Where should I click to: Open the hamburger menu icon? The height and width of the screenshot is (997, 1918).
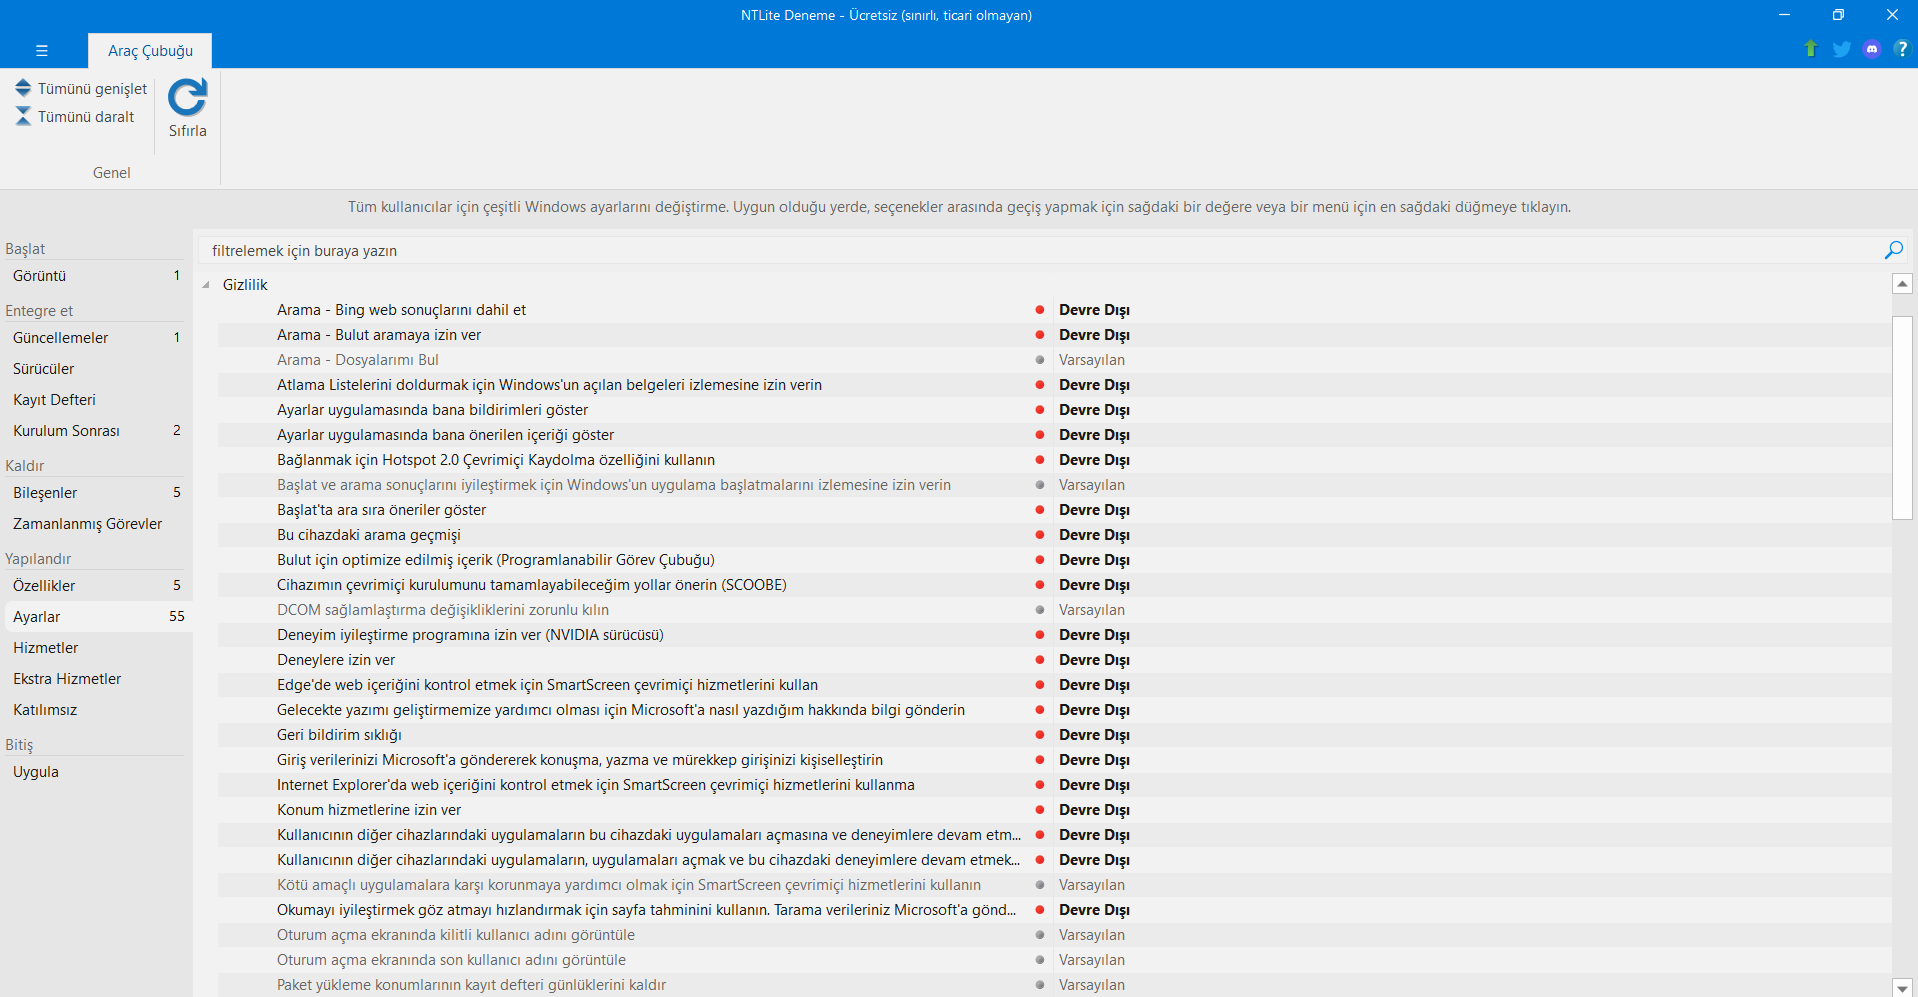click(x=41, y=50)
